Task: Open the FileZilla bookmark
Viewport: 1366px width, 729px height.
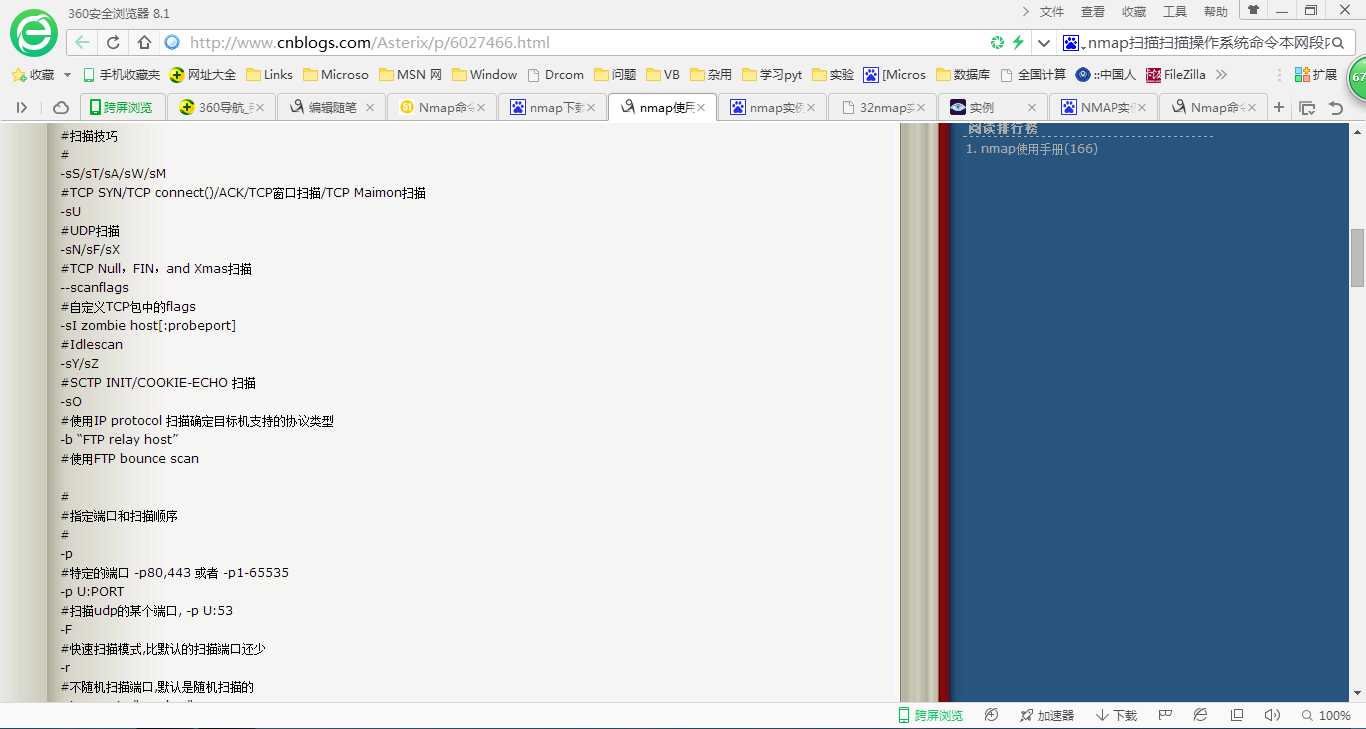Action: point(1176,75)
